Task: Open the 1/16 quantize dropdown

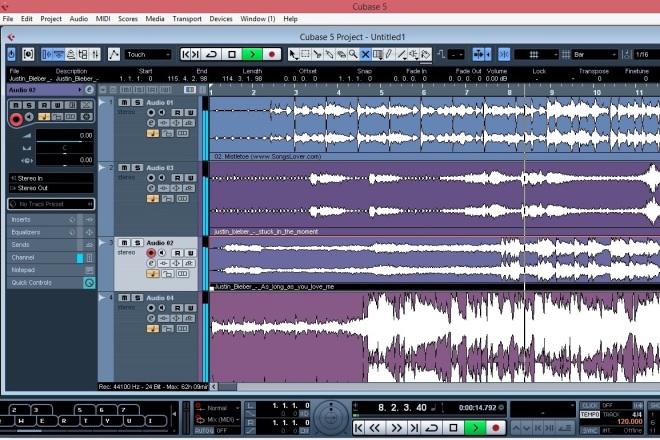Action: pos(646,54)
